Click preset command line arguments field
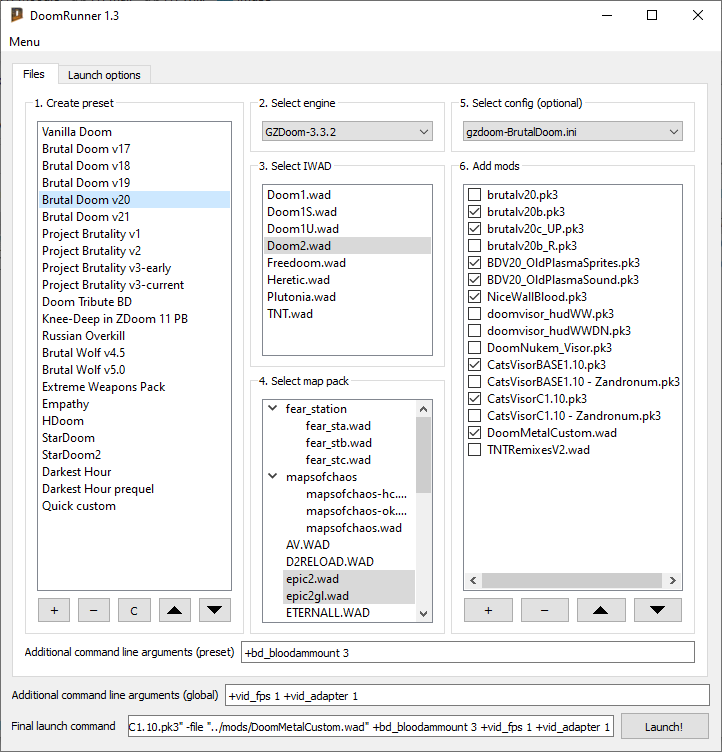The width and height of the screenshot is (722, 752). [468, 652]
